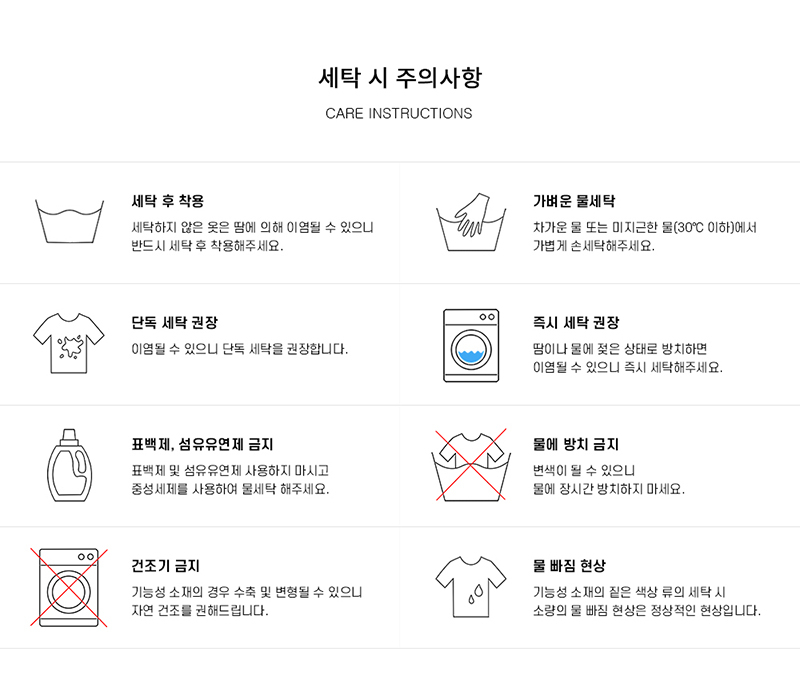Screen dimensions: 800x696
Task: Click the 즉시 세탁 권장 heading
Action: (x=576, y=323)
